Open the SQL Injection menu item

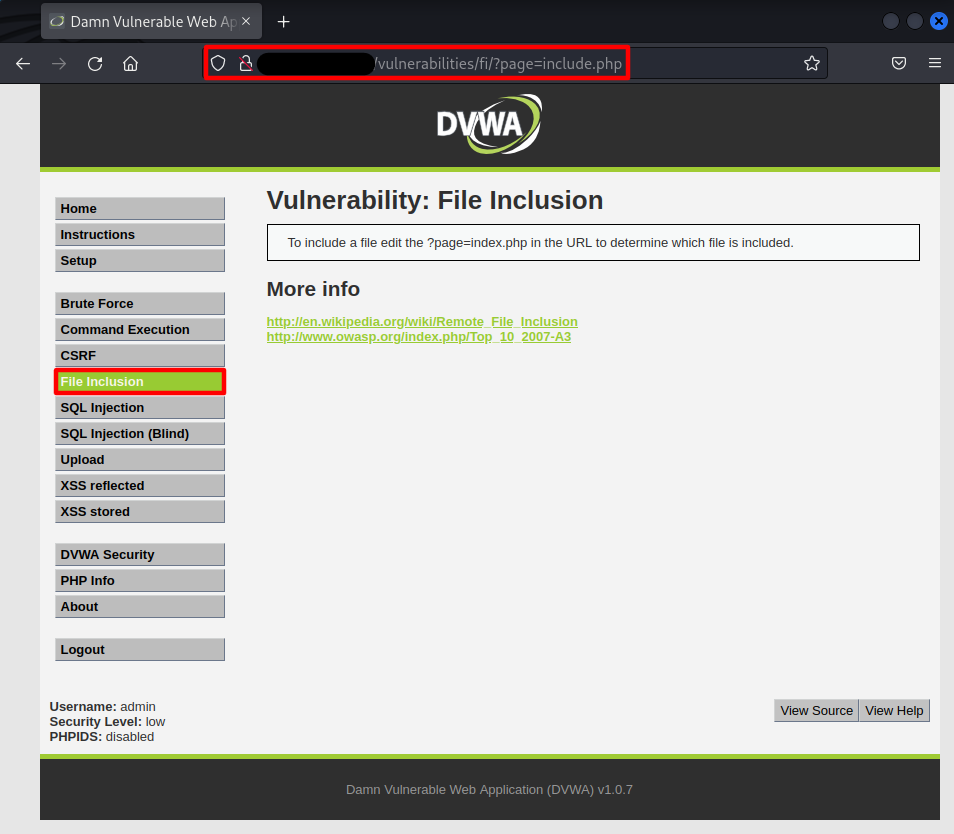tap(140, 408)
